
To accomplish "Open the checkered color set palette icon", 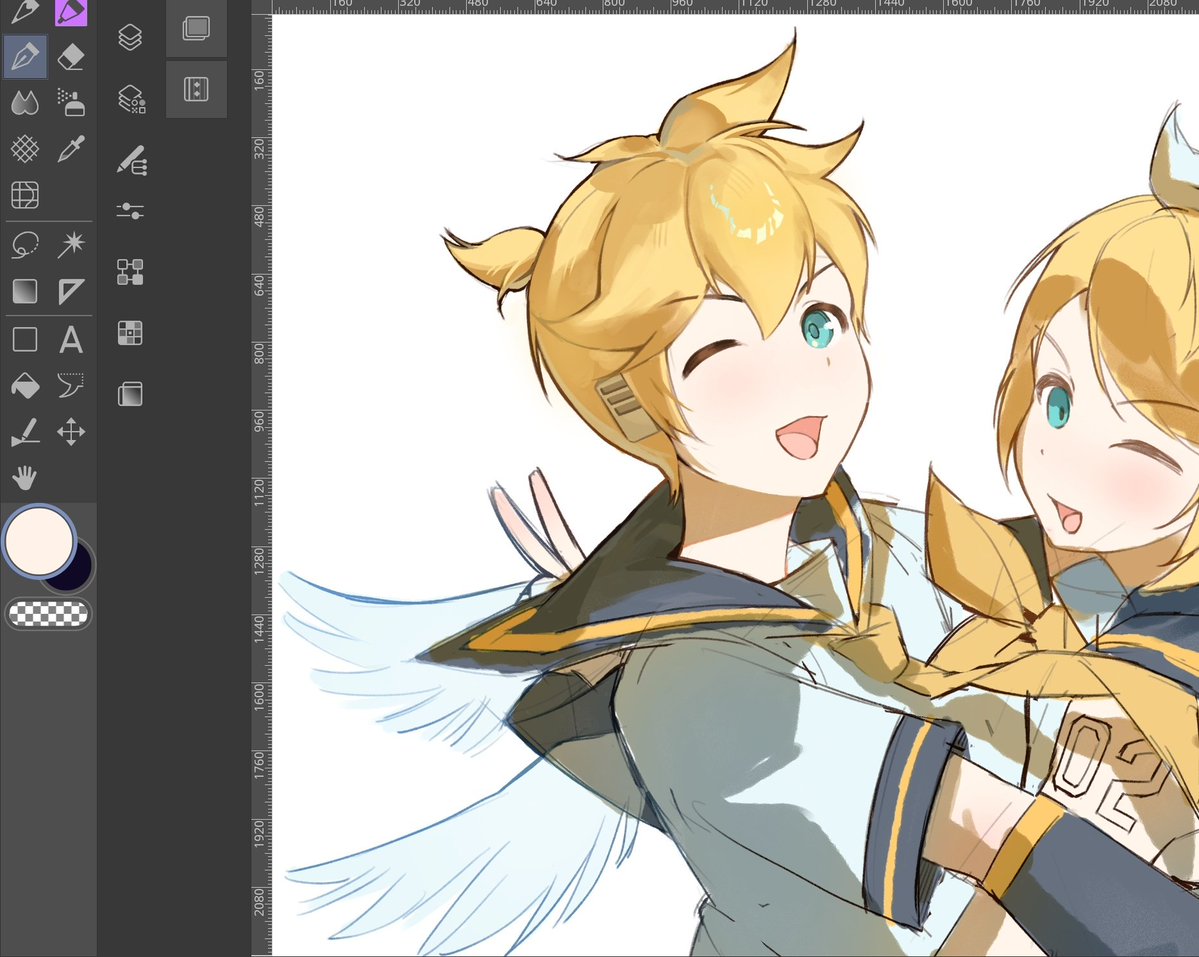I will (x=130, y=333).
